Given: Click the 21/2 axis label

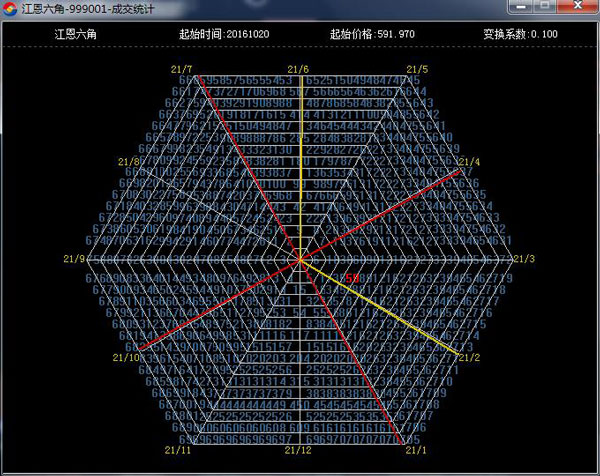Looking at the screenshot, I should coord(469,357).
